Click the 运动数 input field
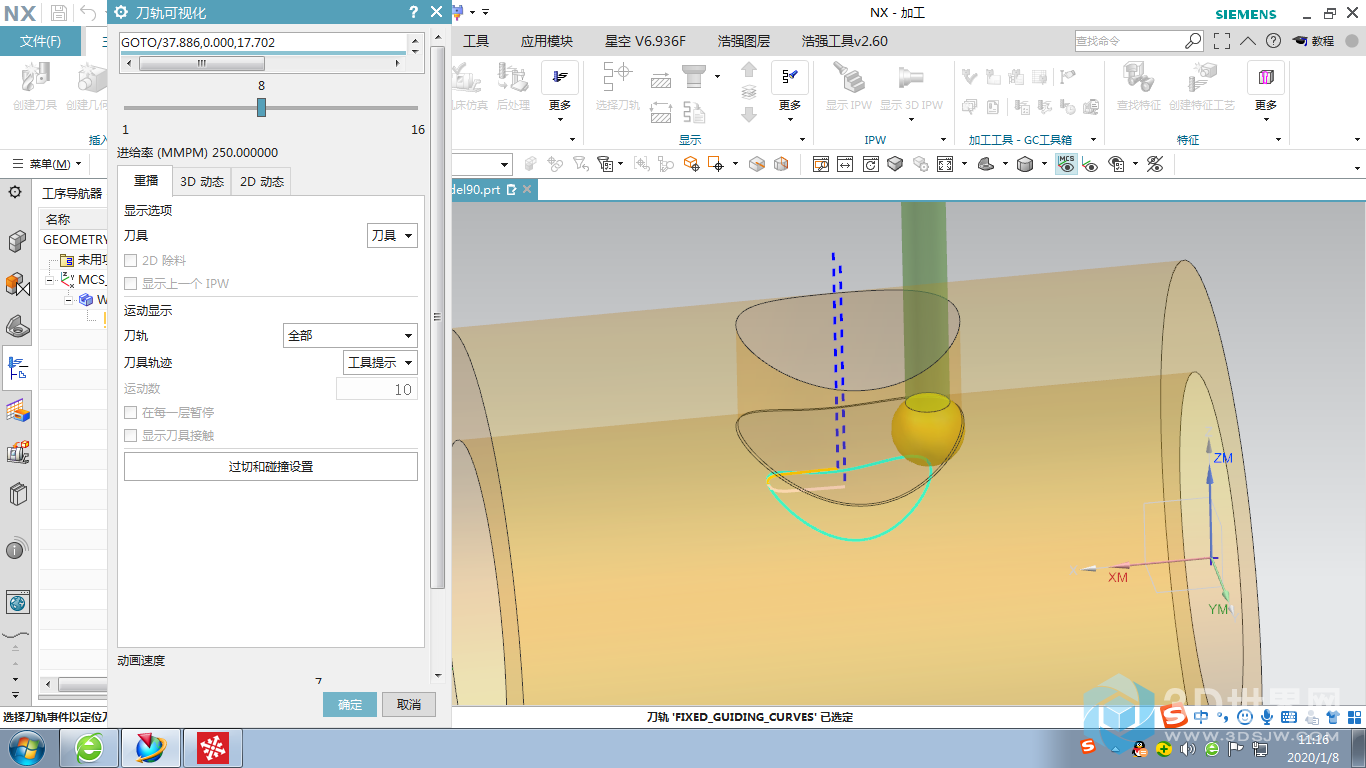This screenshot has width=1366, height=768. coord(377,389)
